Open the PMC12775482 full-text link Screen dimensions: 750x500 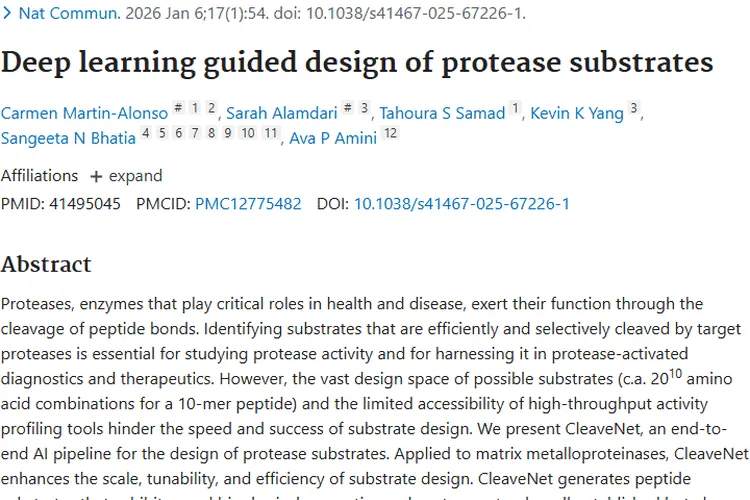coord(248,204)
